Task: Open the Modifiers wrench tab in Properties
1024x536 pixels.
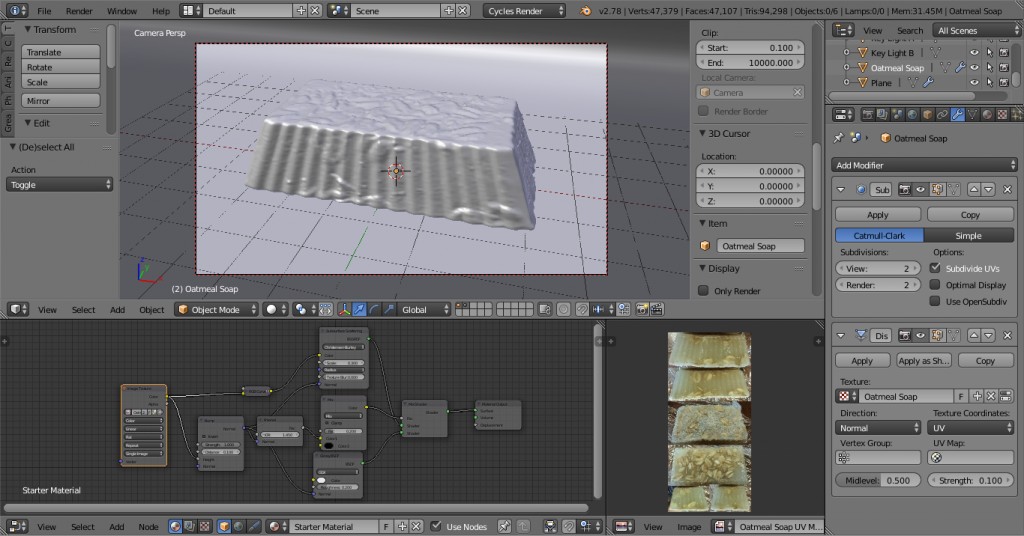Action: click(x=957, y=113)
